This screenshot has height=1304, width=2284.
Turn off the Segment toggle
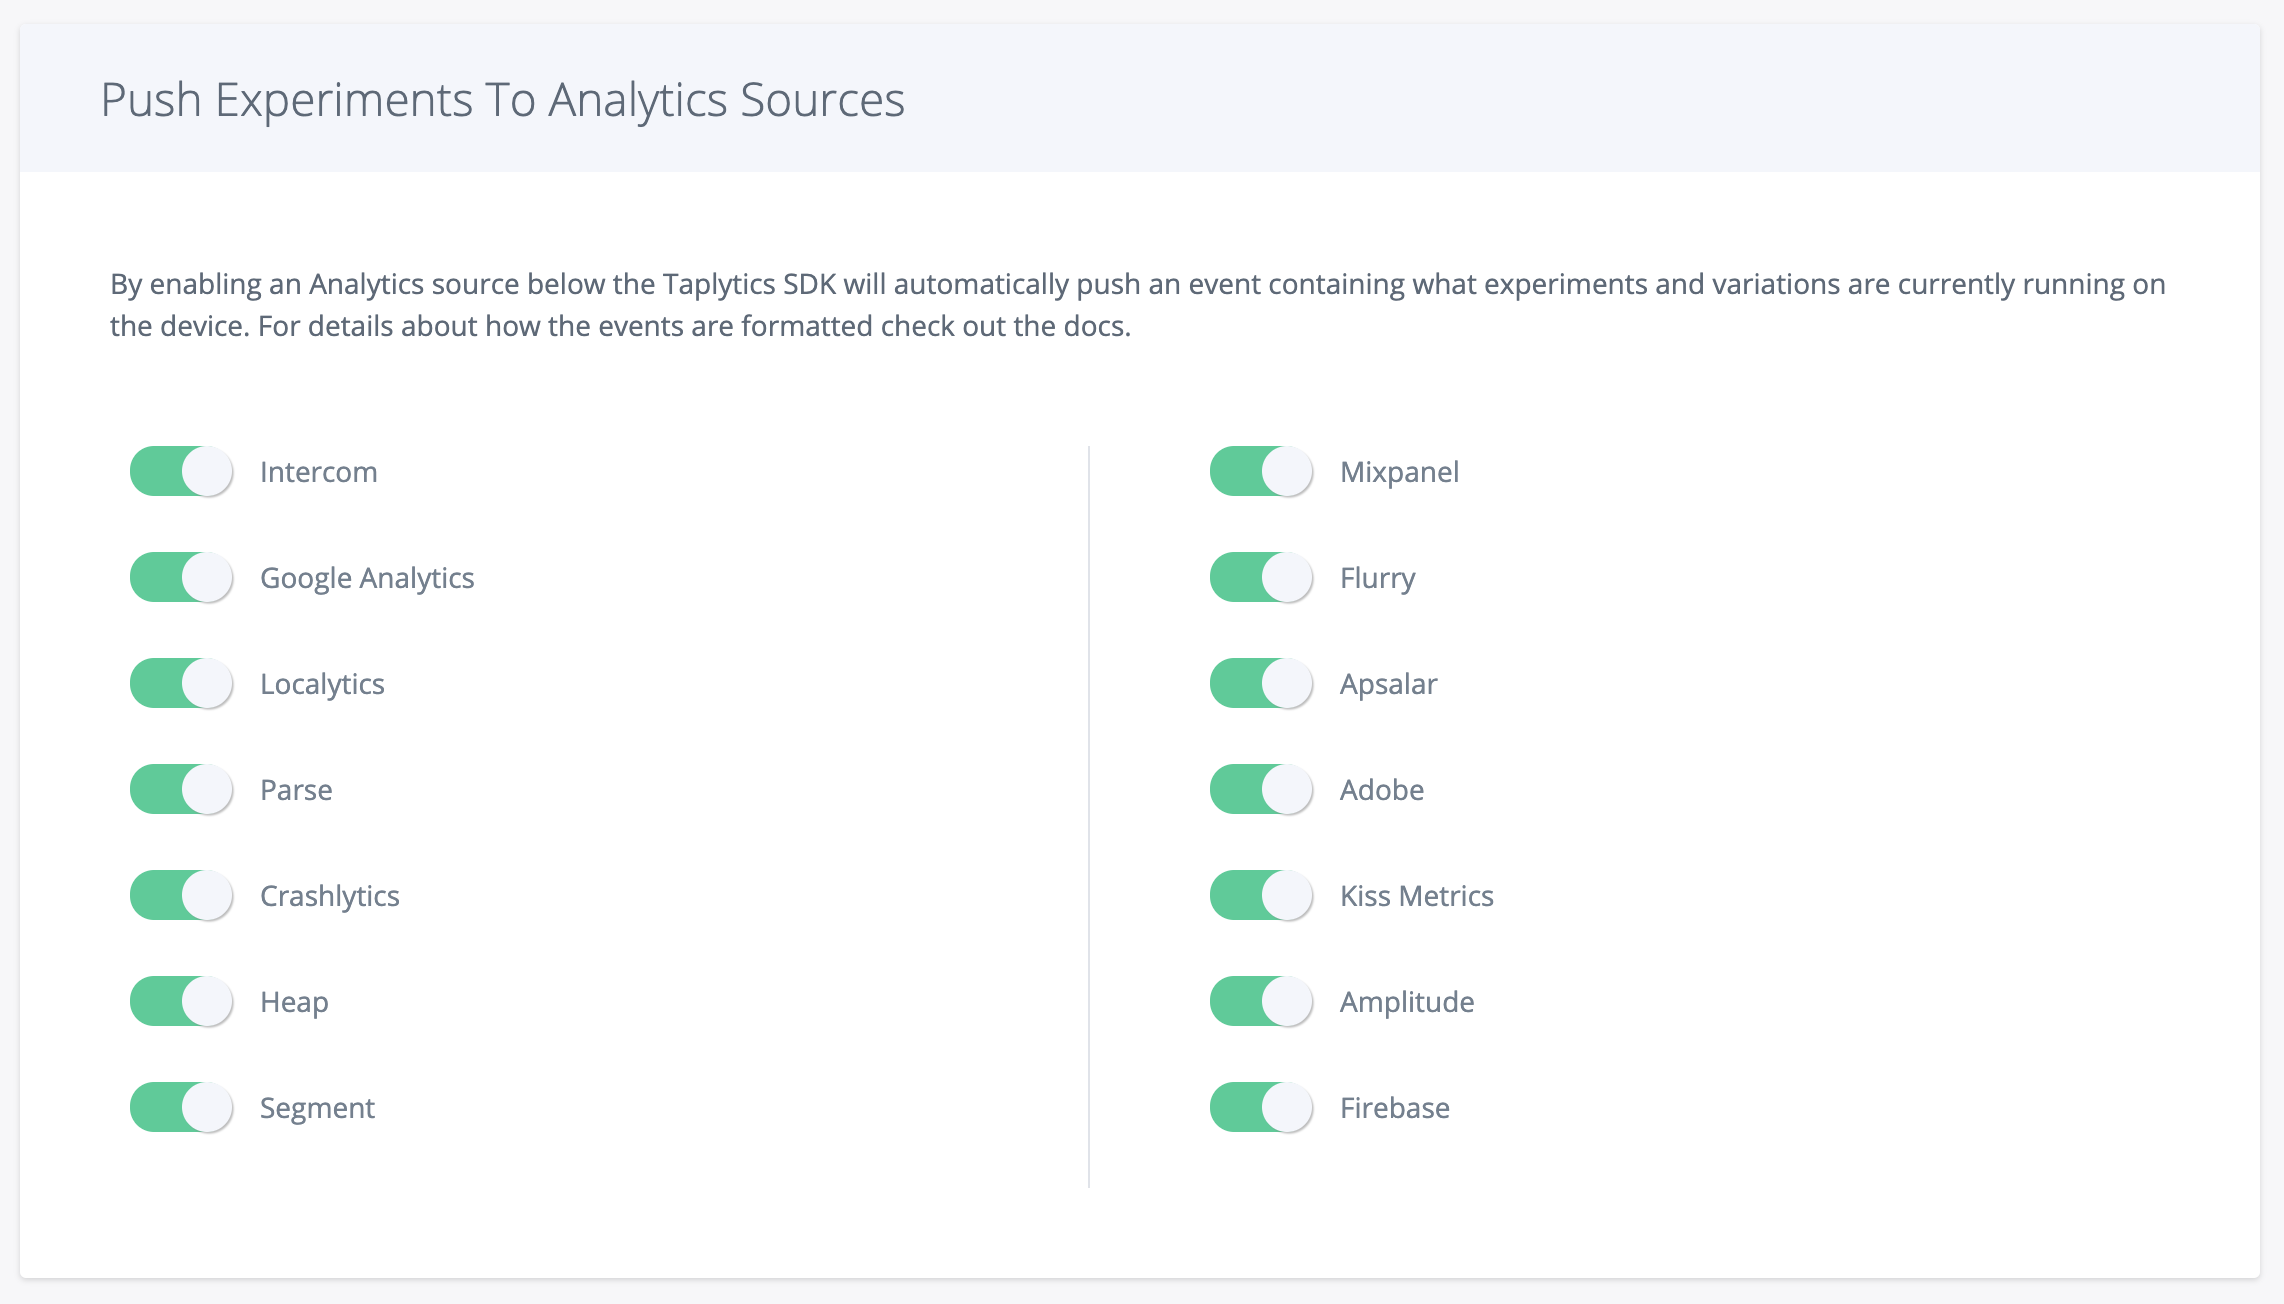[x=181, y=1108]
